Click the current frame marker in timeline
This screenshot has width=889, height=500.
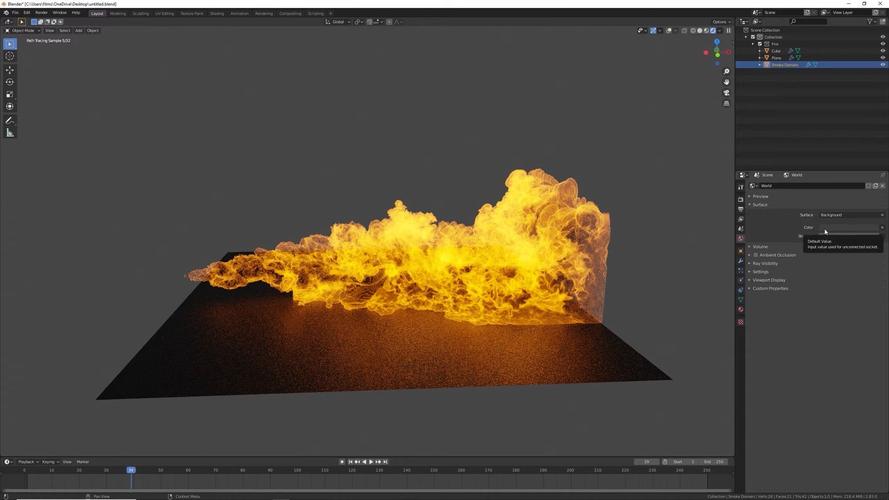[x=131, y=470]
